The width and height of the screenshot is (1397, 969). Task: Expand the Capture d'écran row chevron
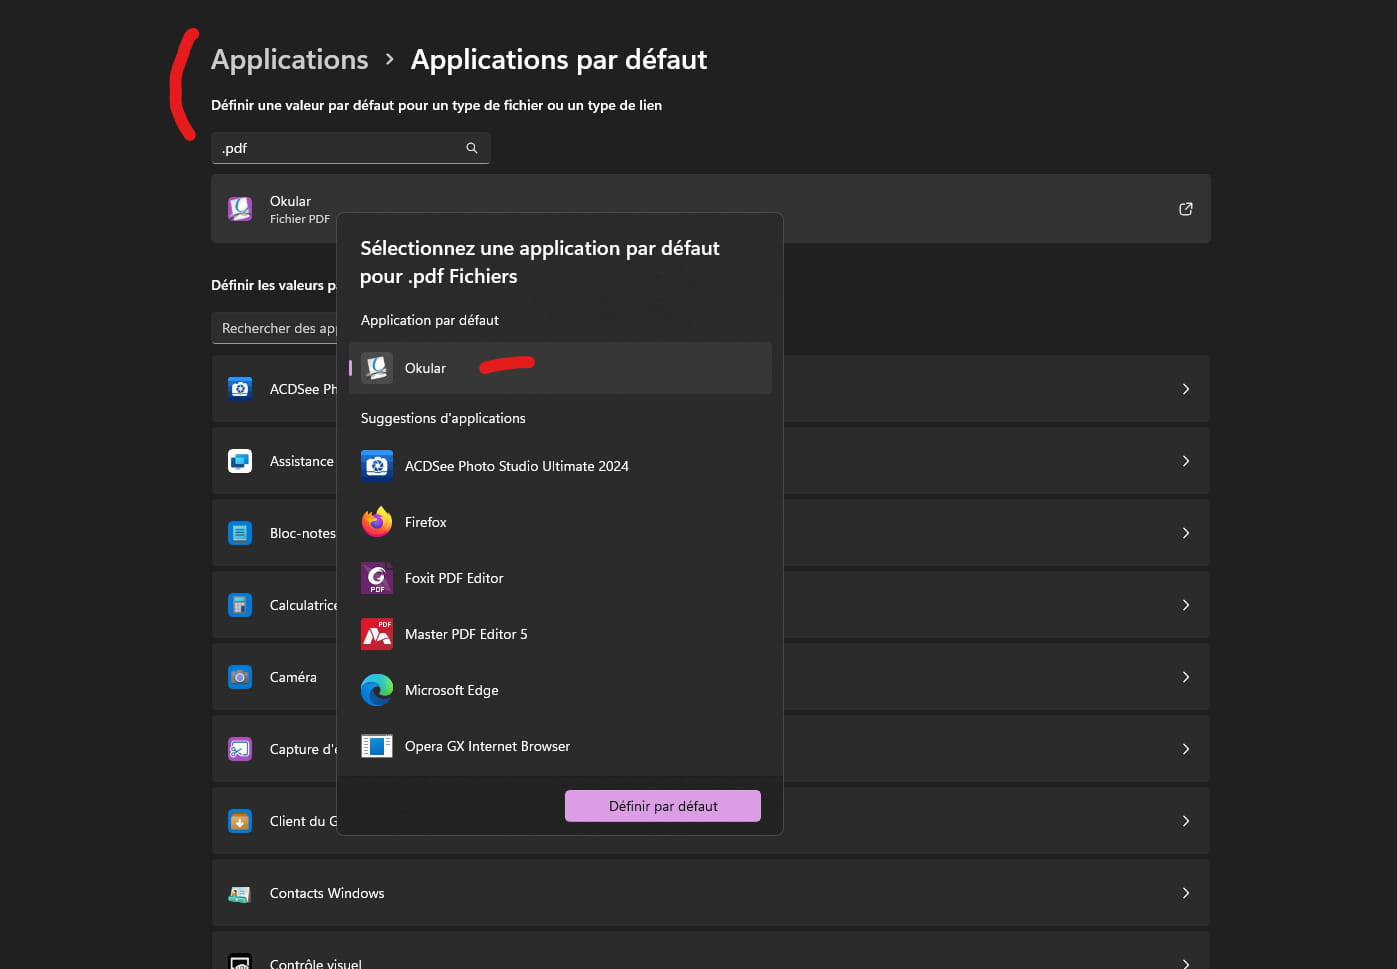(x=1186, y=749)
